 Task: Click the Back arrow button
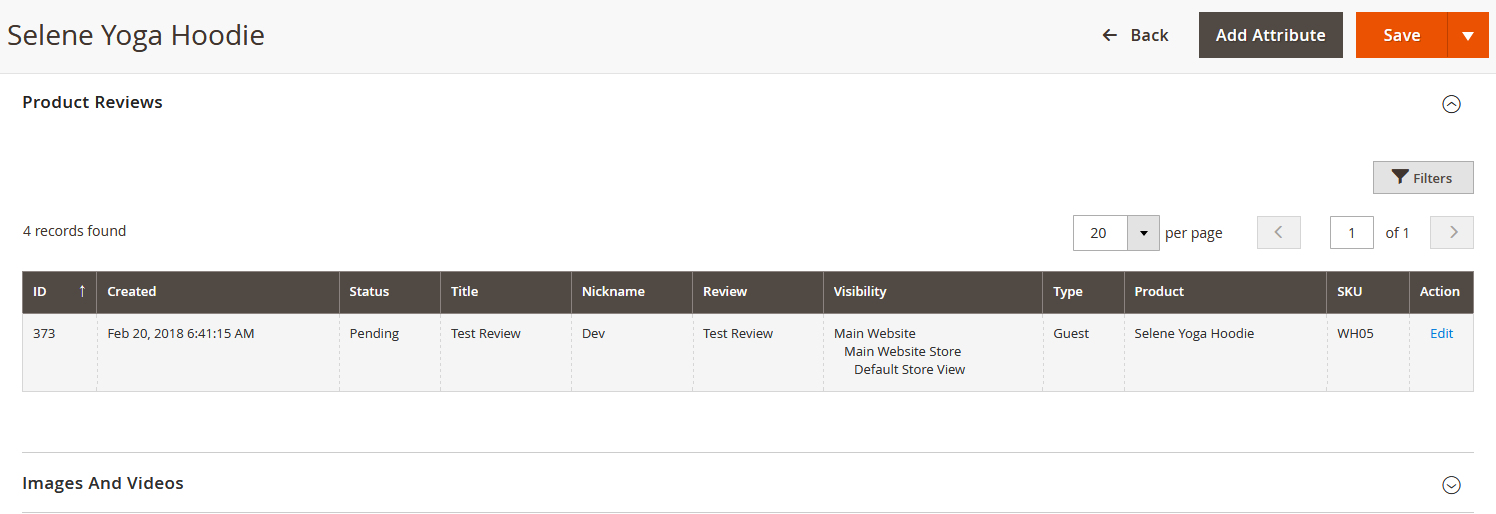1135,35
